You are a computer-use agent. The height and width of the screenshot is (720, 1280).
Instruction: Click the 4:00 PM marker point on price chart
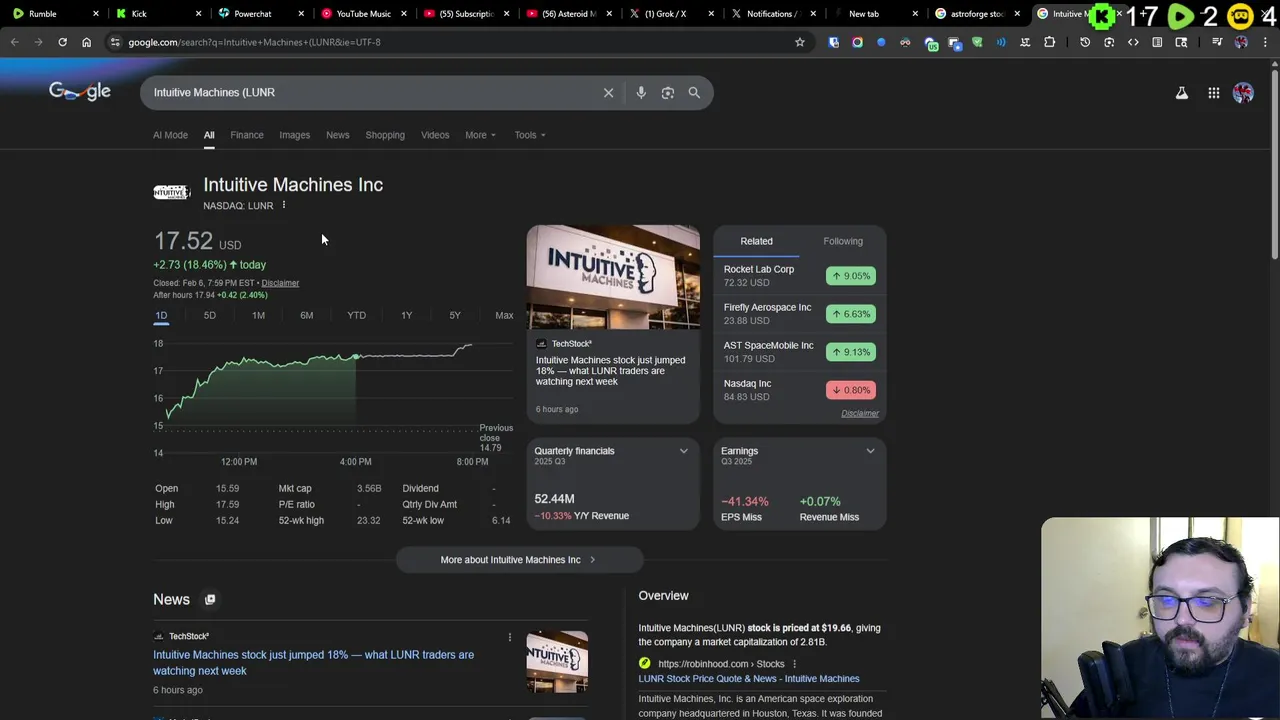coord(356,357)
